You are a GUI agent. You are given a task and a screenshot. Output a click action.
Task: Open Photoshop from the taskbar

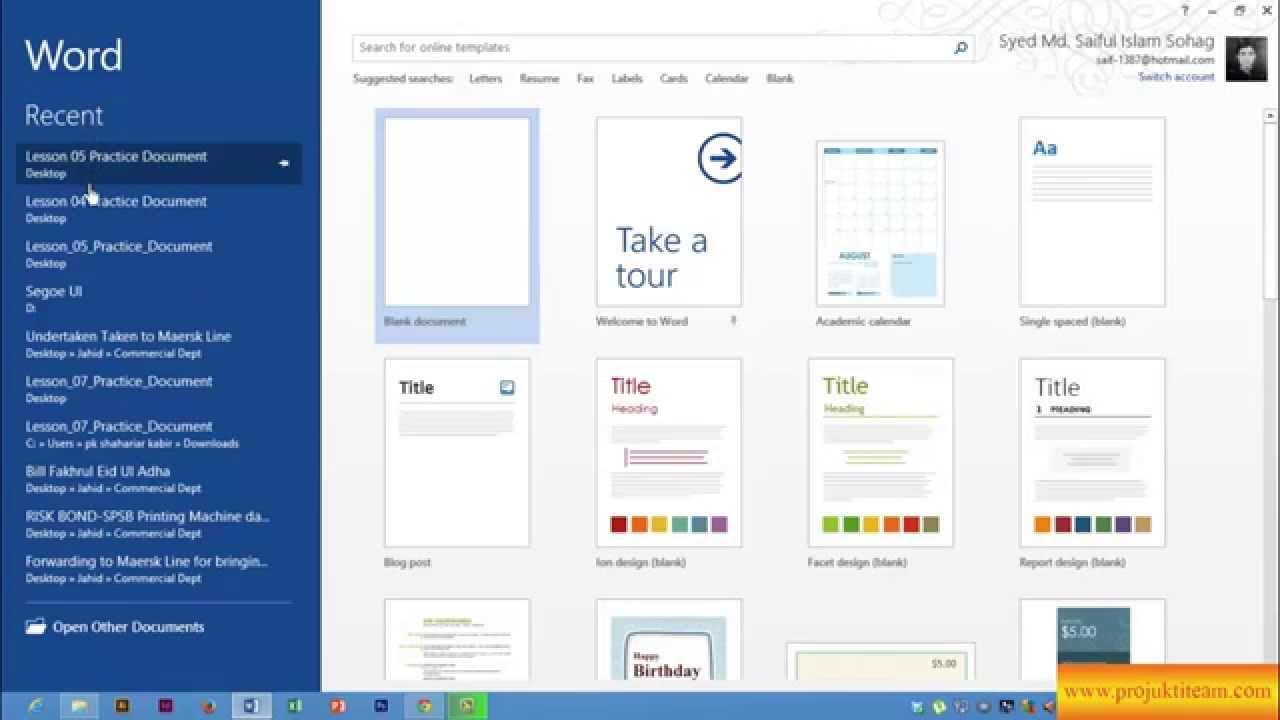point(381,705)
